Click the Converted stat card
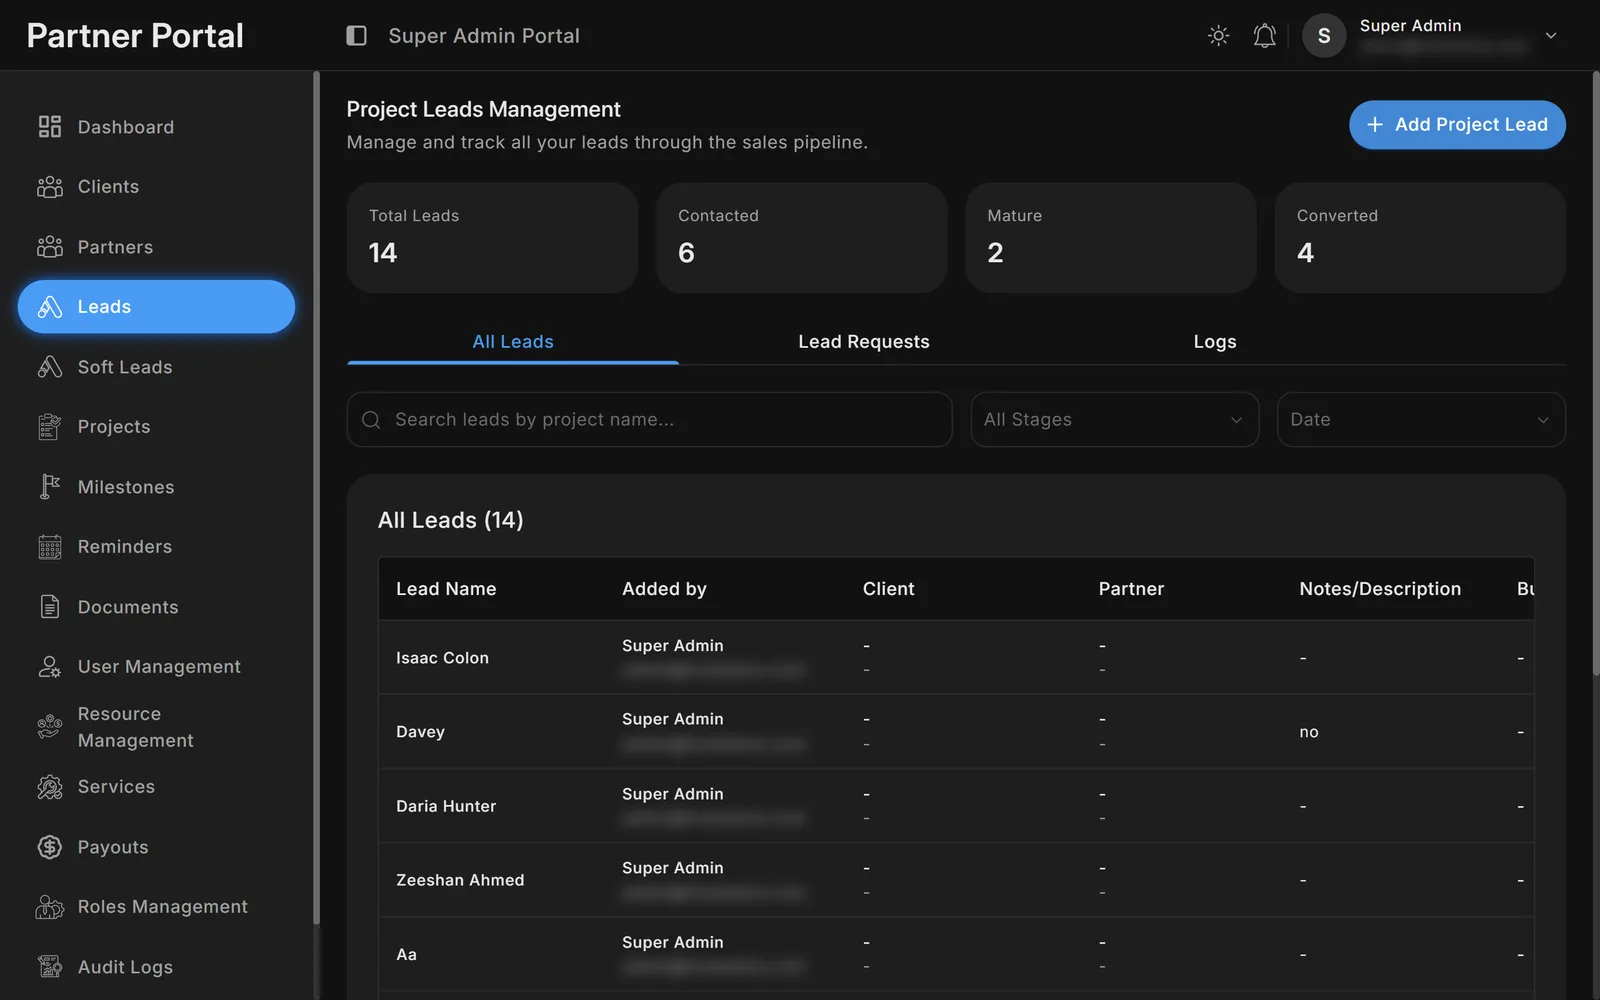 pyautogui.click(x=1420, y=238)
